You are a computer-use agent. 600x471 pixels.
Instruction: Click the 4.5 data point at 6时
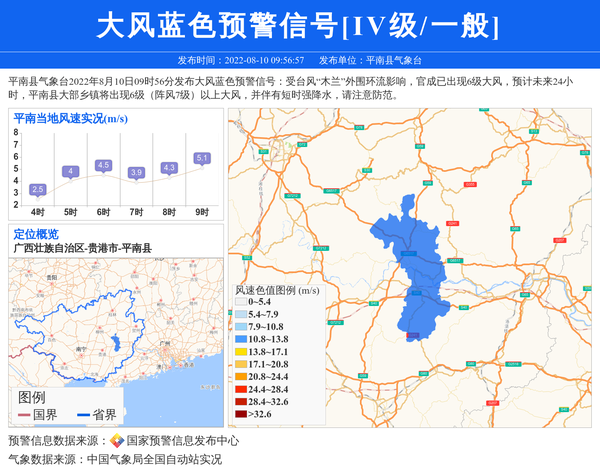(x=104, y=165)
